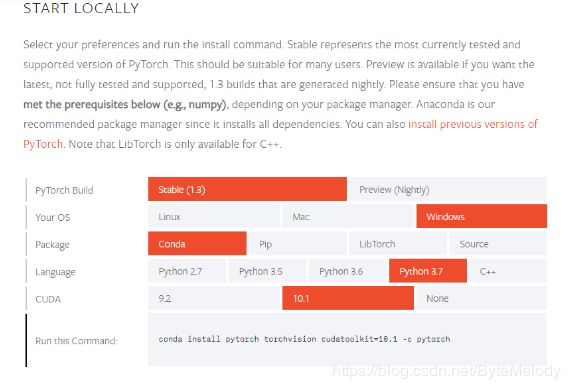Switch package to Pip
Screen dimensions: 570x389
298,244
